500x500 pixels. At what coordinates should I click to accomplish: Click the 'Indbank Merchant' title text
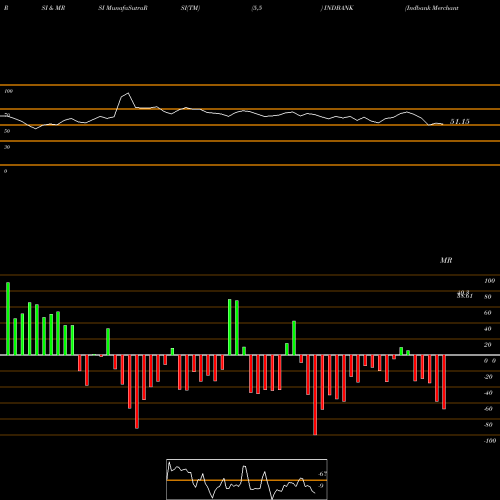point(432,8)
